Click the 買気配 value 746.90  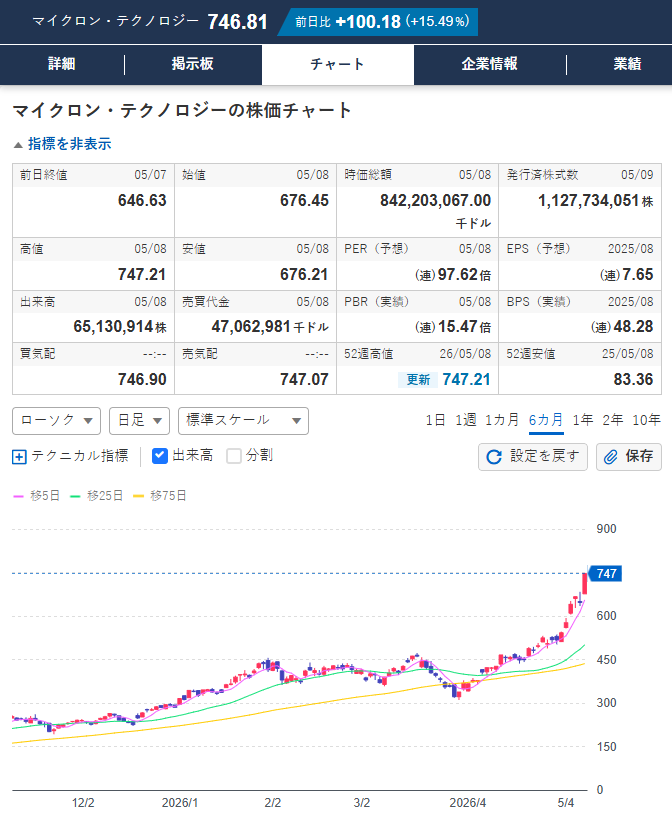(142, 379)
